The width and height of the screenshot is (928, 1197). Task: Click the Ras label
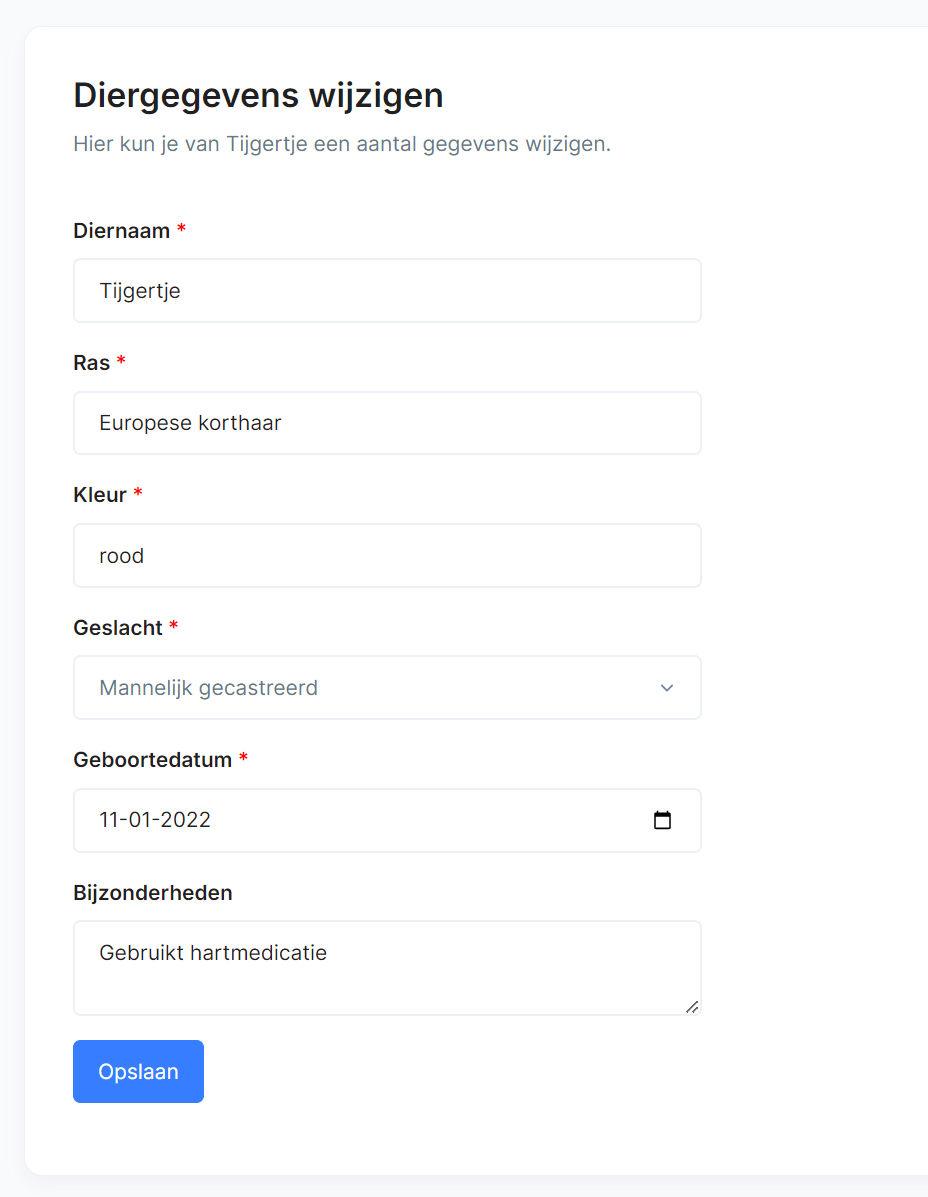click(x=92, y=363)
